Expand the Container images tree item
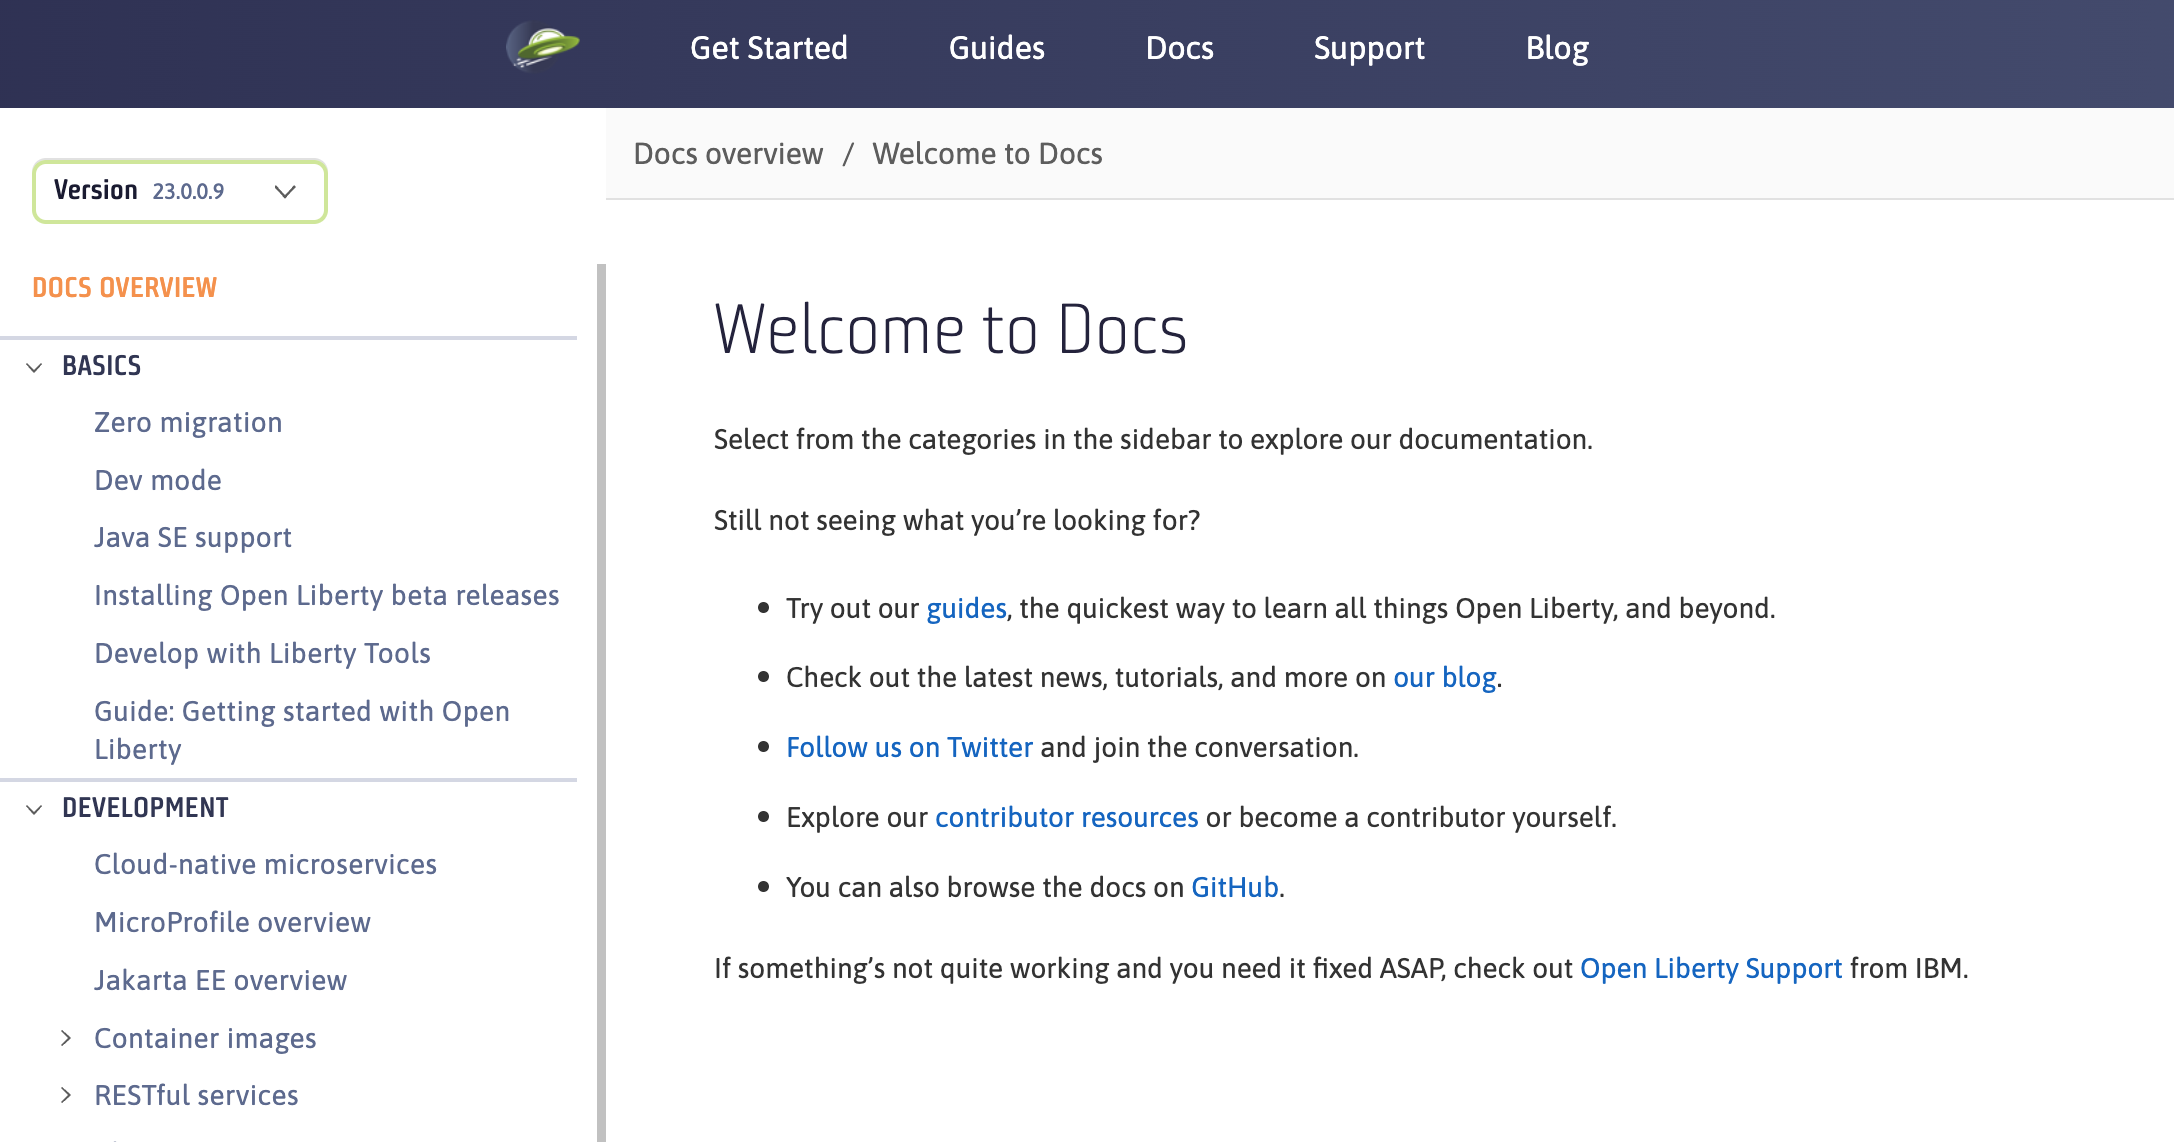2174x1142 pixels. (x=69, y=1037)
